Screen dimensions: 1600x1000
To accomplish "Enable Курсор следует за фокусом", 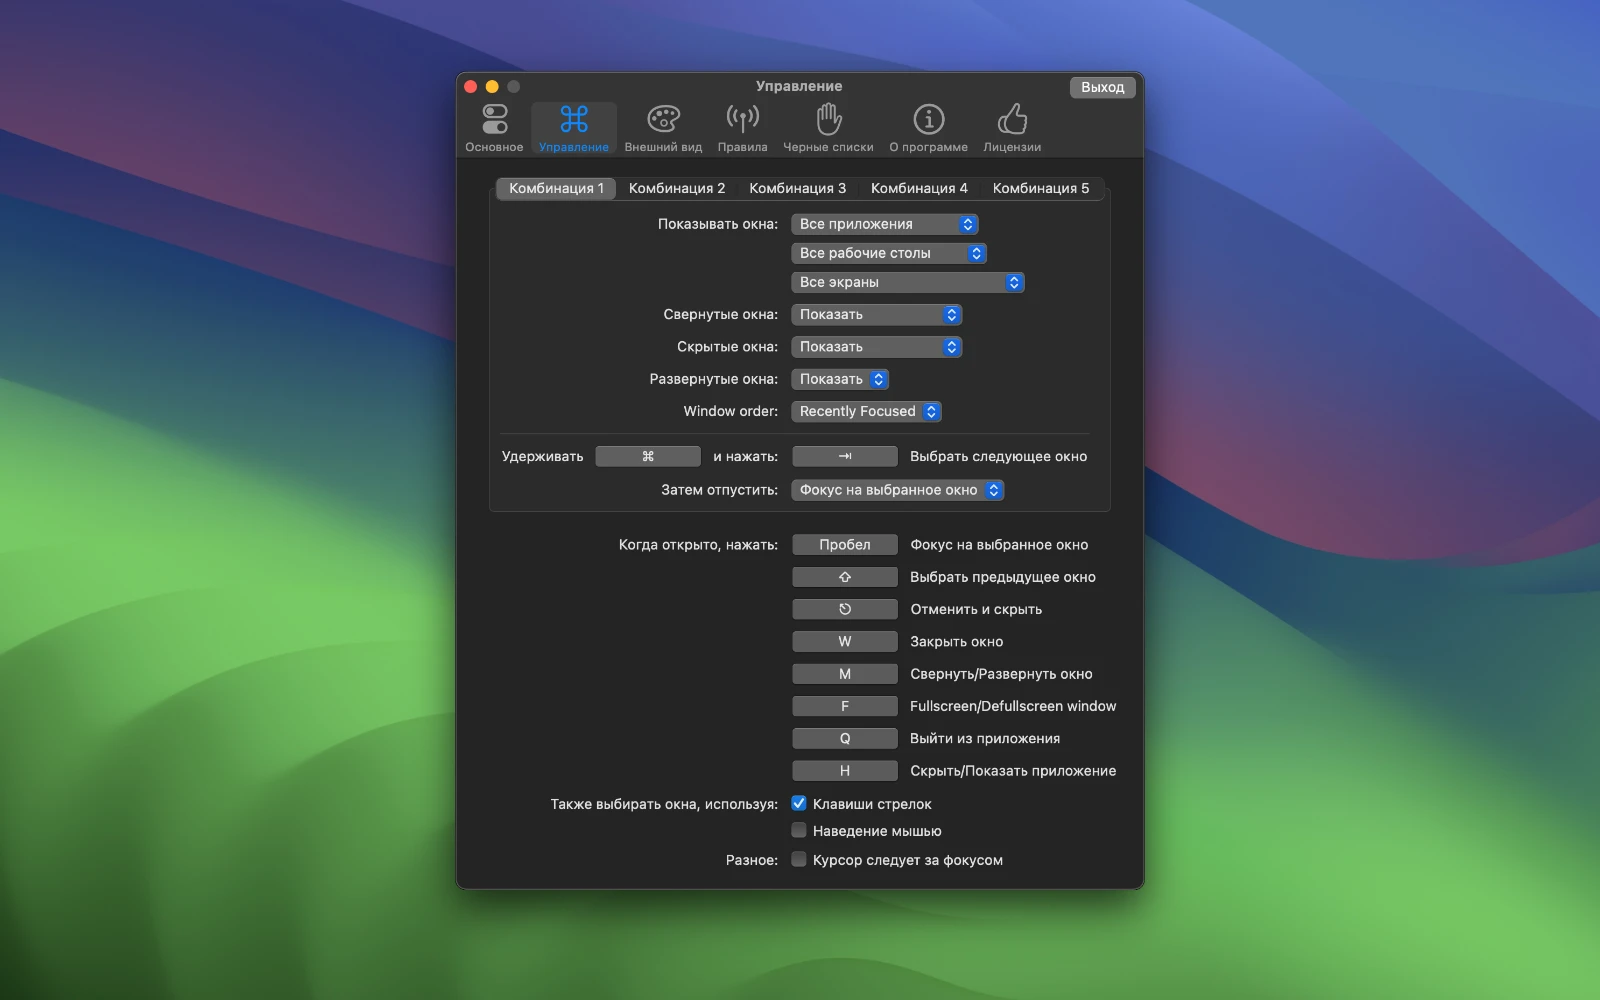I will click(x=798, y=859).
